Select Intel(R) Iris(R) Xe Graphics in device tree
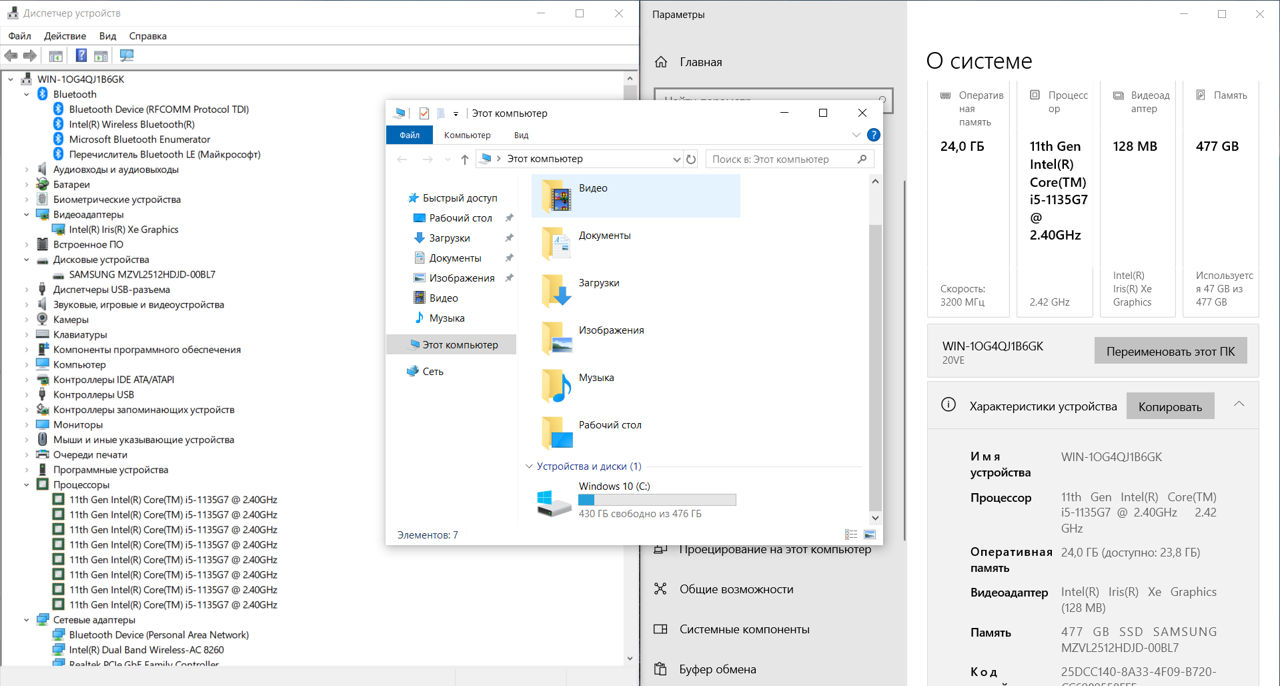Viewport: 1280px width, 686px height. [x=123, y=230]
